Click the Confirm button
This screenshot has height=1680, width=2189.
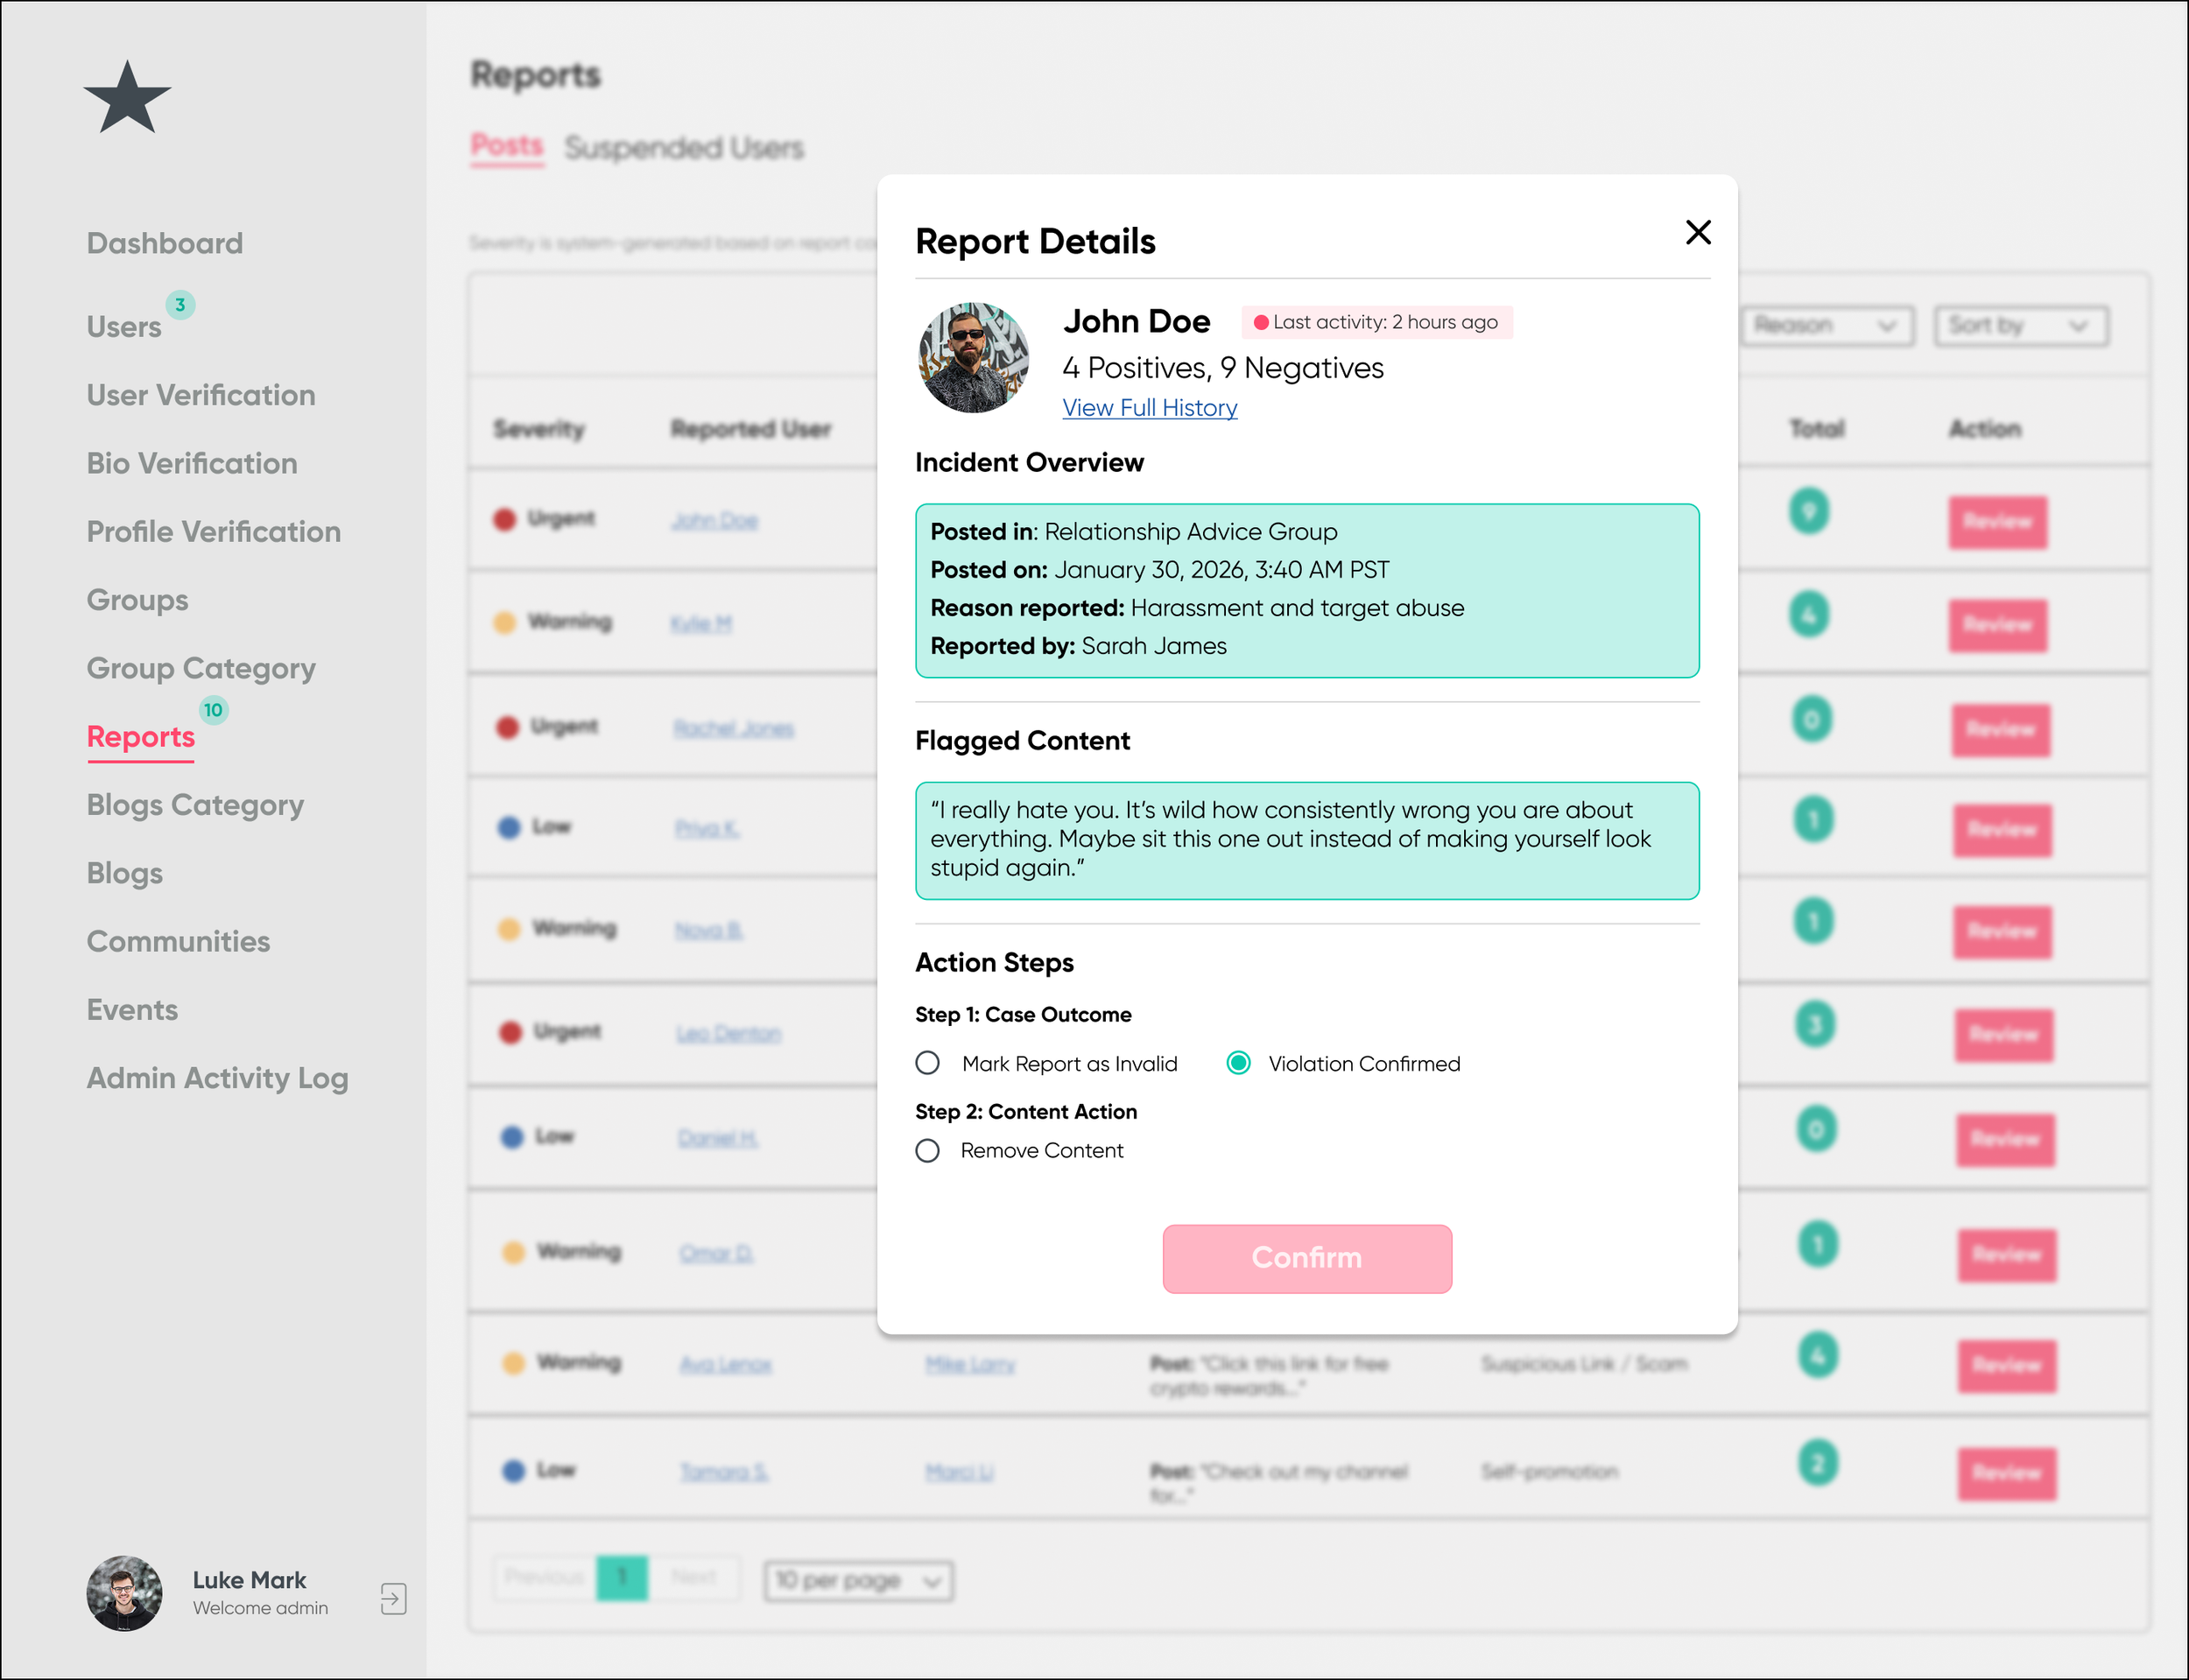click(1306, 1258)
